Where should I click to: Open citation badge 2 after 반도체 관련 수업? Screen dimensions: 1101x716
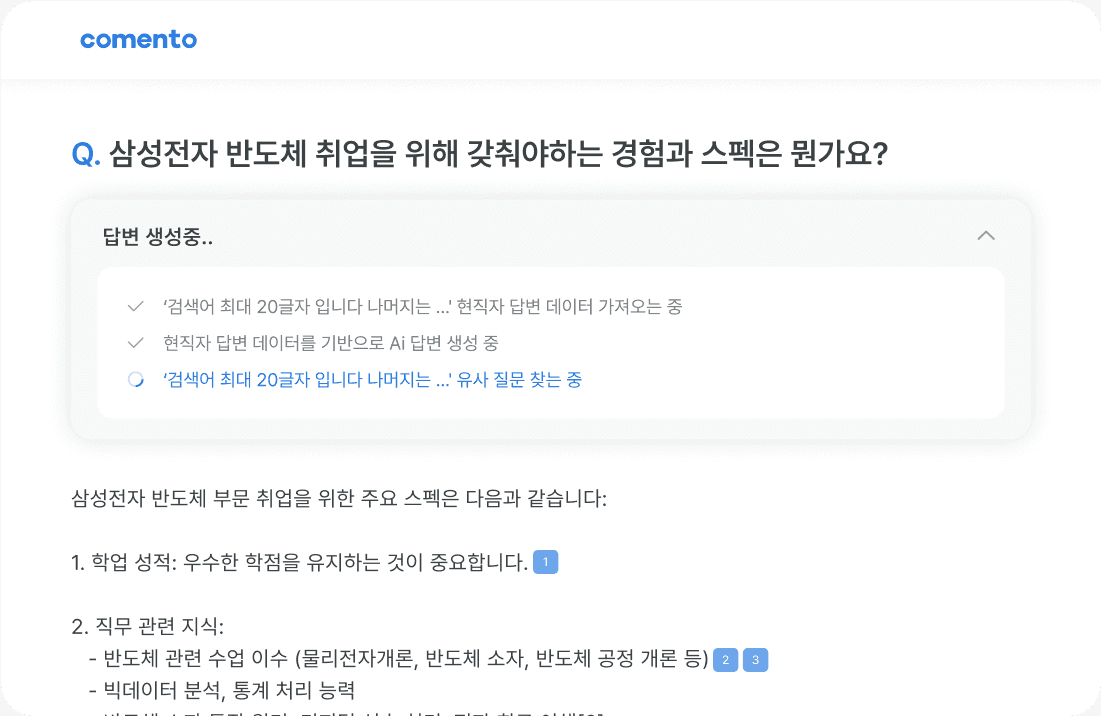click(x=725, y=660)
